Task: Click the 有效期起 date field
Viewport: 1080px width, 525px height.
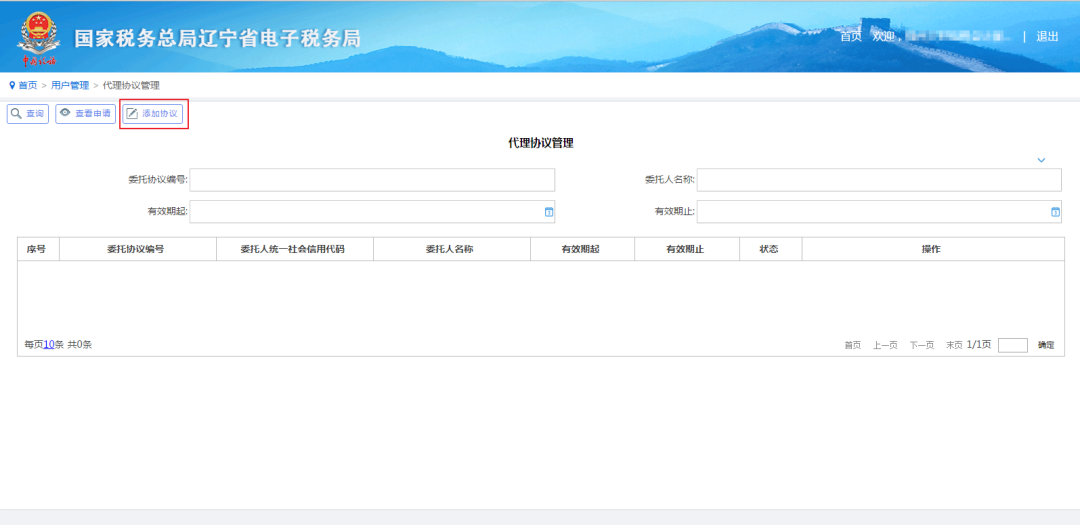Action: (x=372, y=212)
